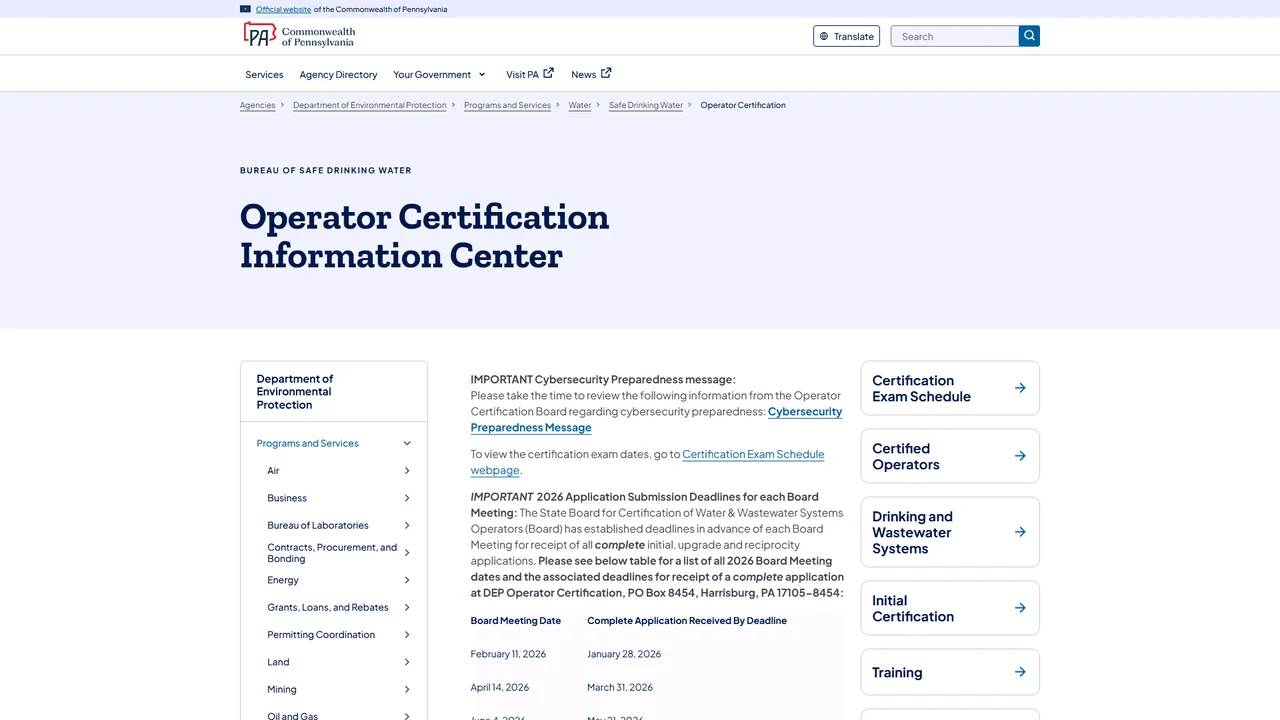Click arrow icon on Certified Operators card
The image size is (1280, 720).
pyautogui.click(x=1020, y=456)
